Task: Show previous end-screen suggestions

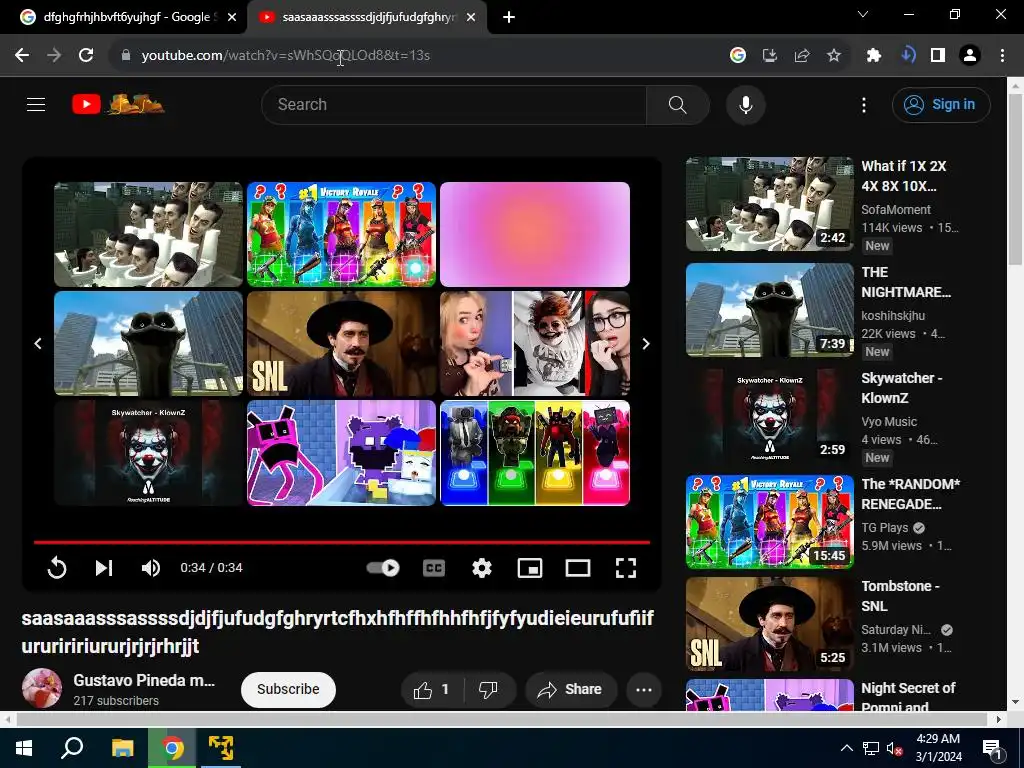Action: pyautogui.click(x=38, y=344)
